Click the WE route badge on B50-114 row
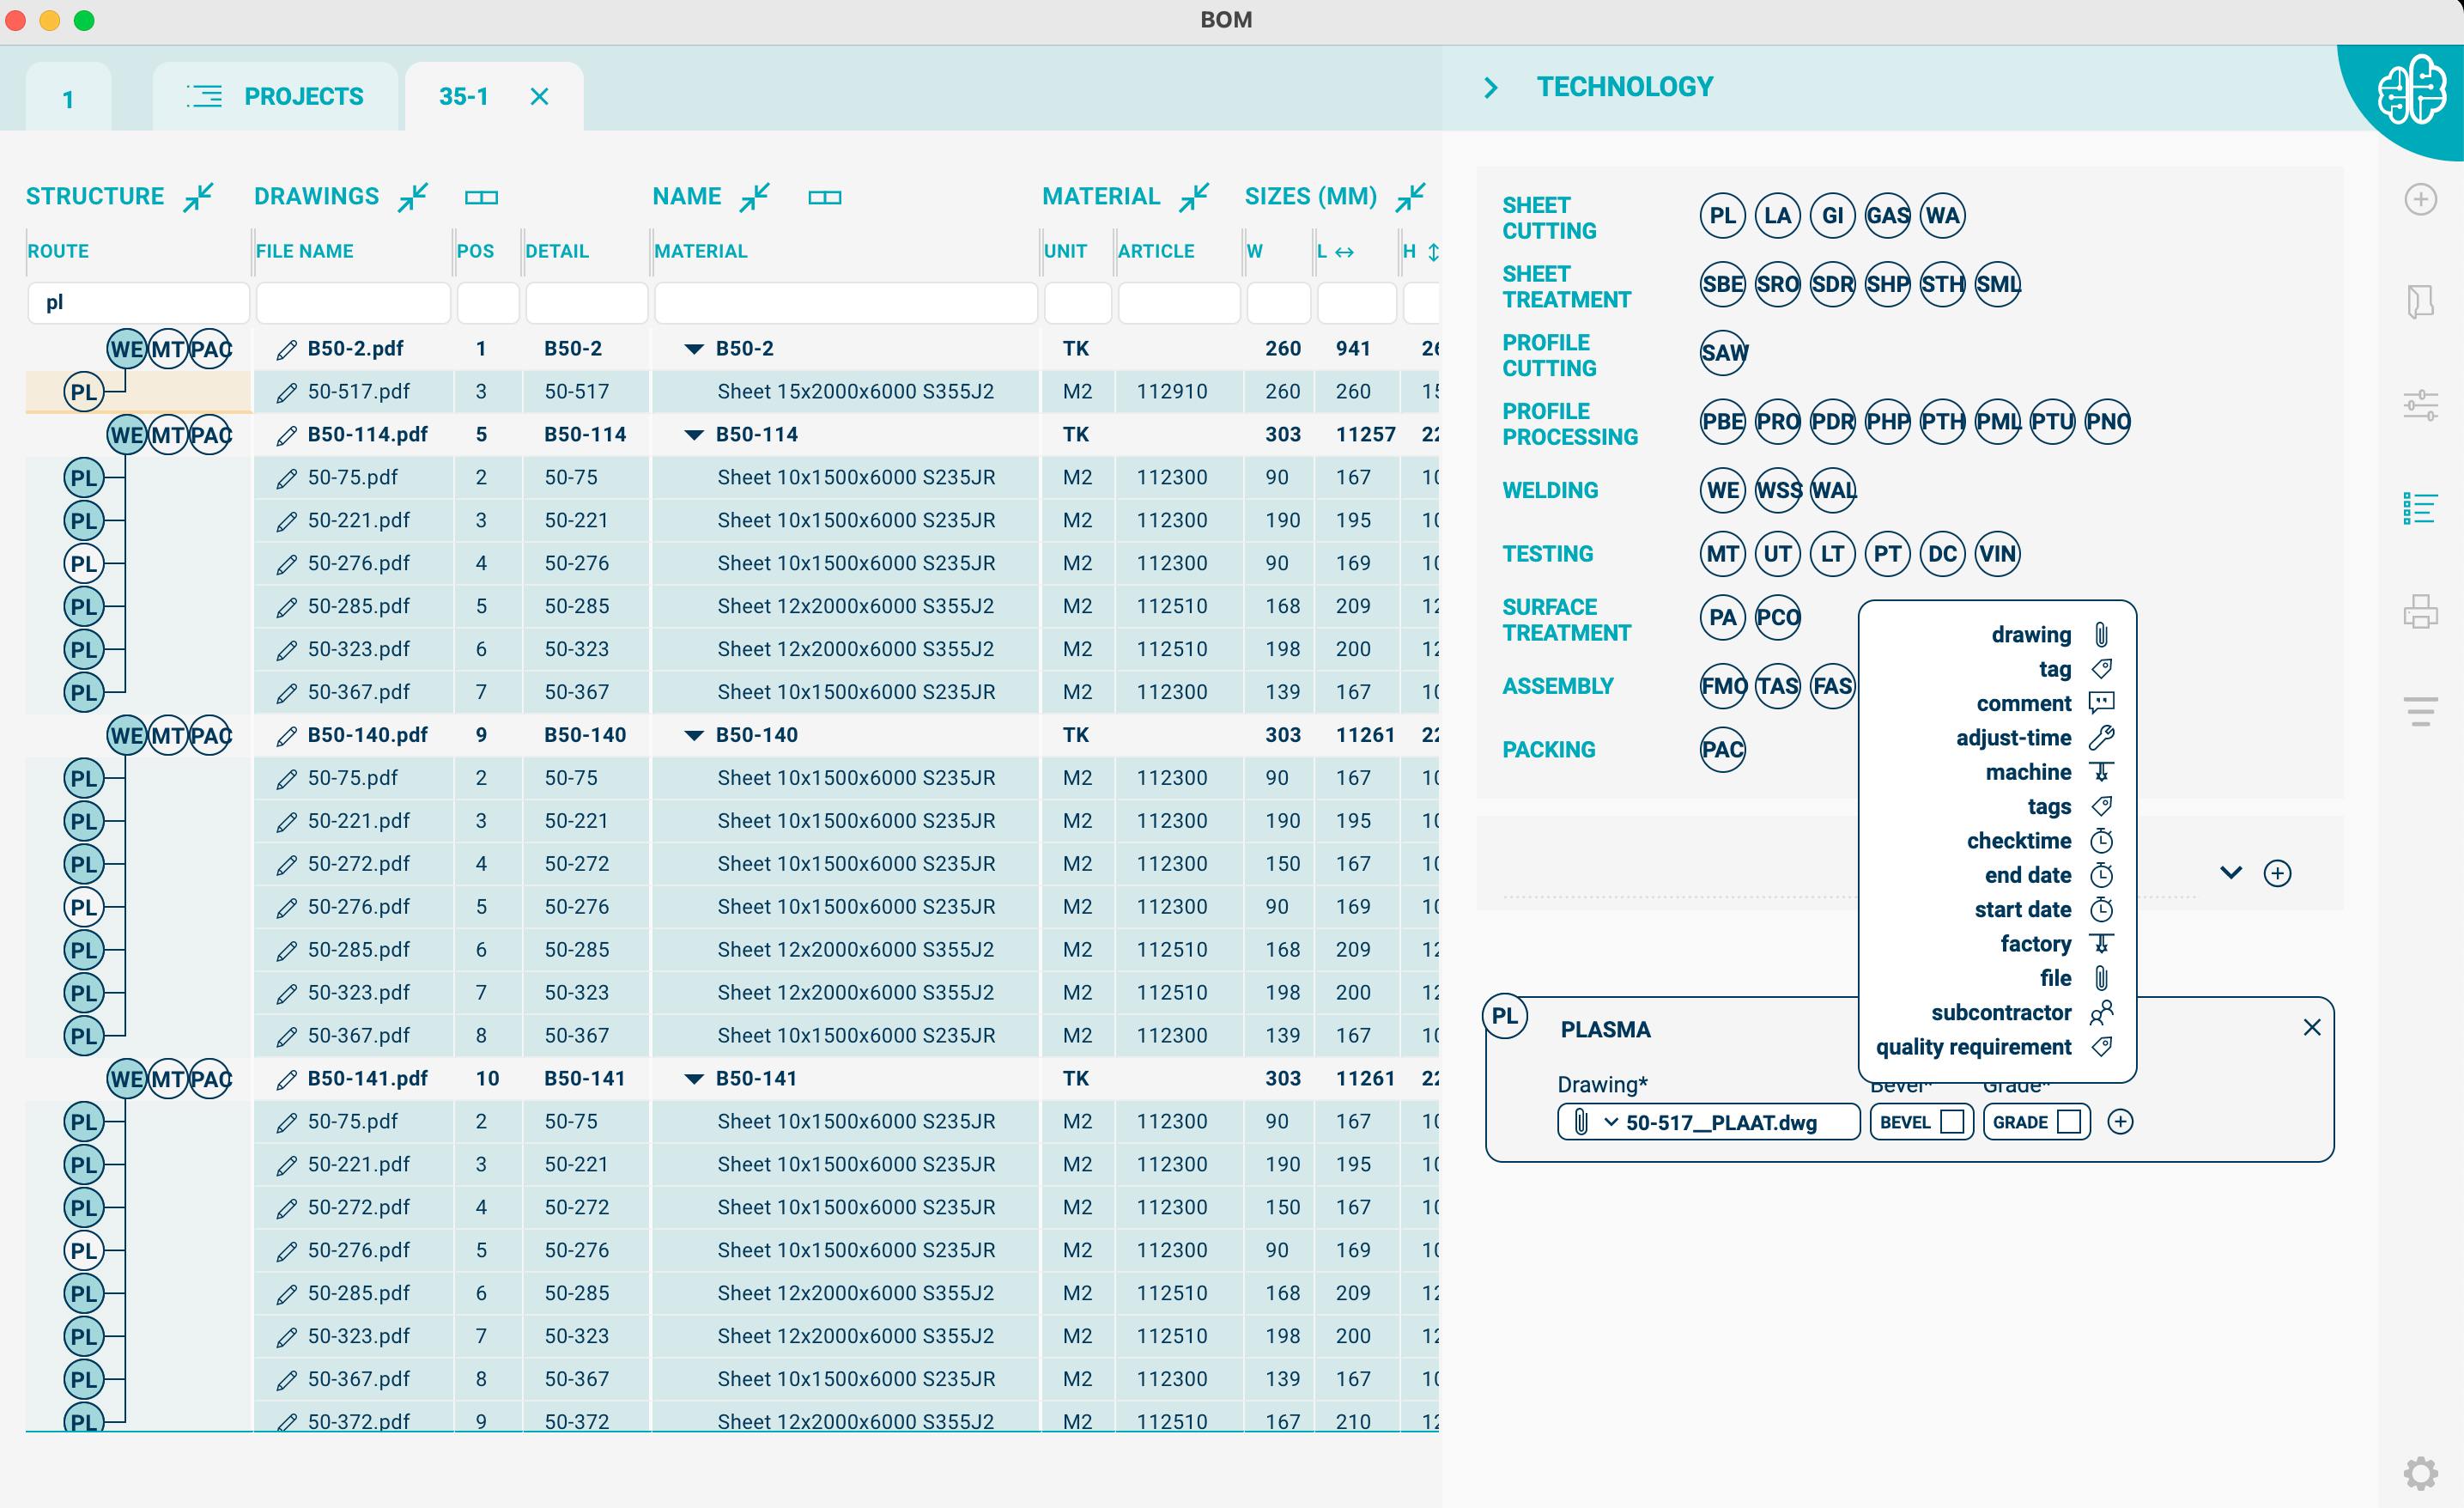The image size is (2464, 1508). pyautogui.click(x=127, y=435)
